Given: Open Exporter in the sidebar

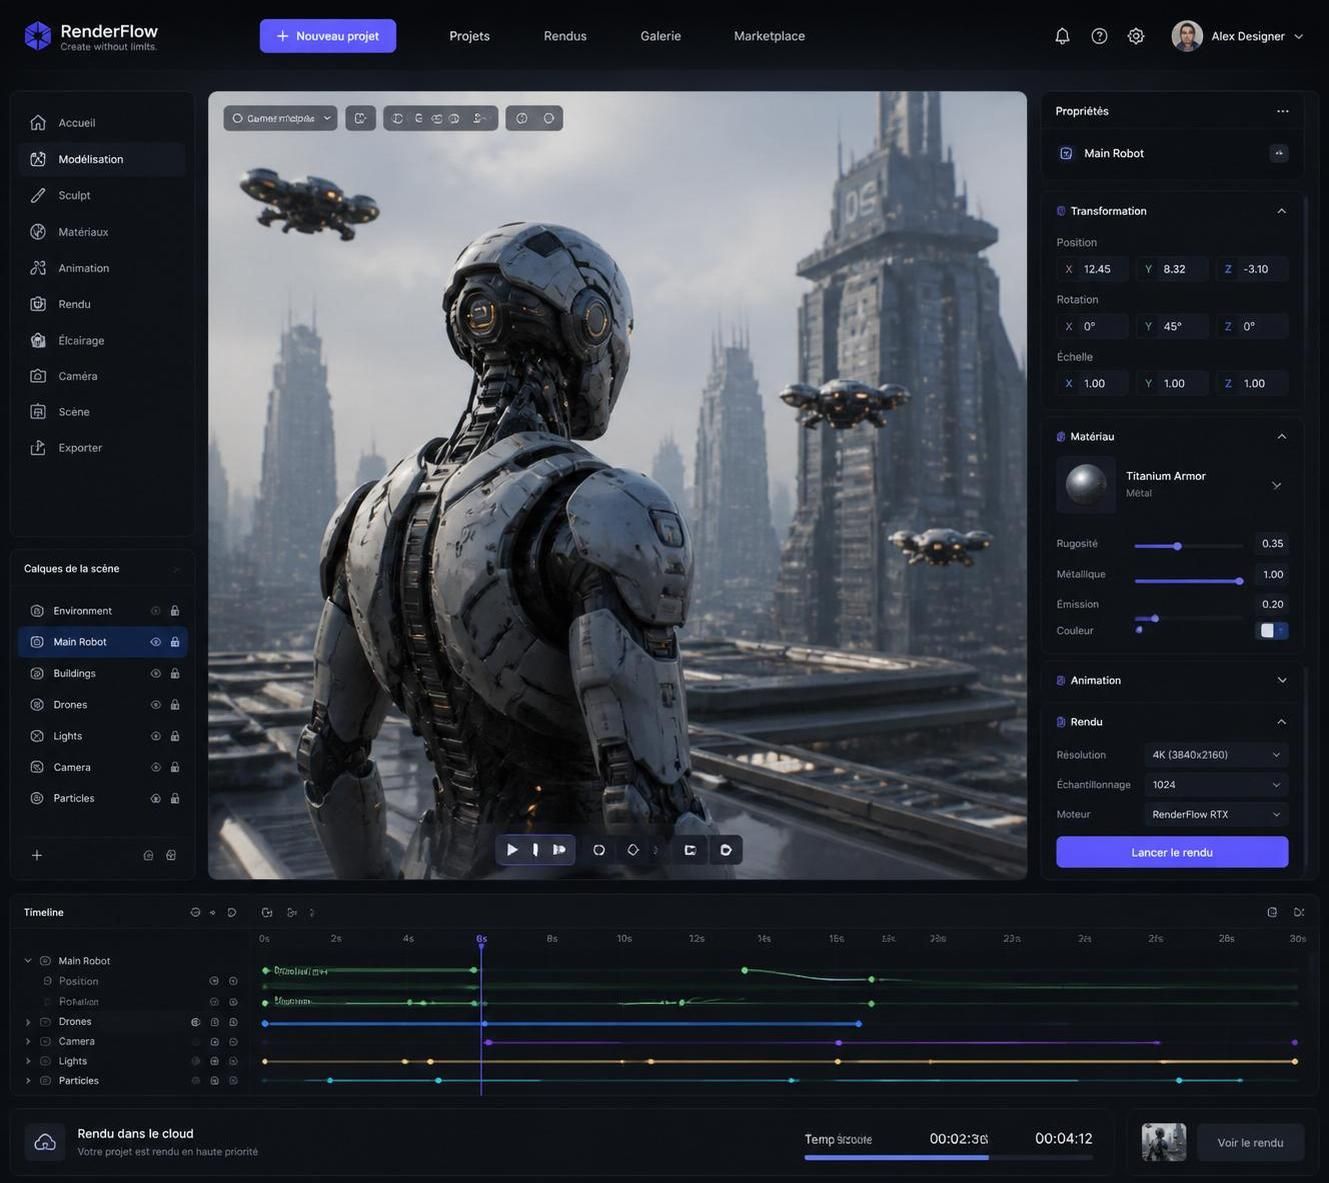Looking at the screenshot, I should point(101,448).
